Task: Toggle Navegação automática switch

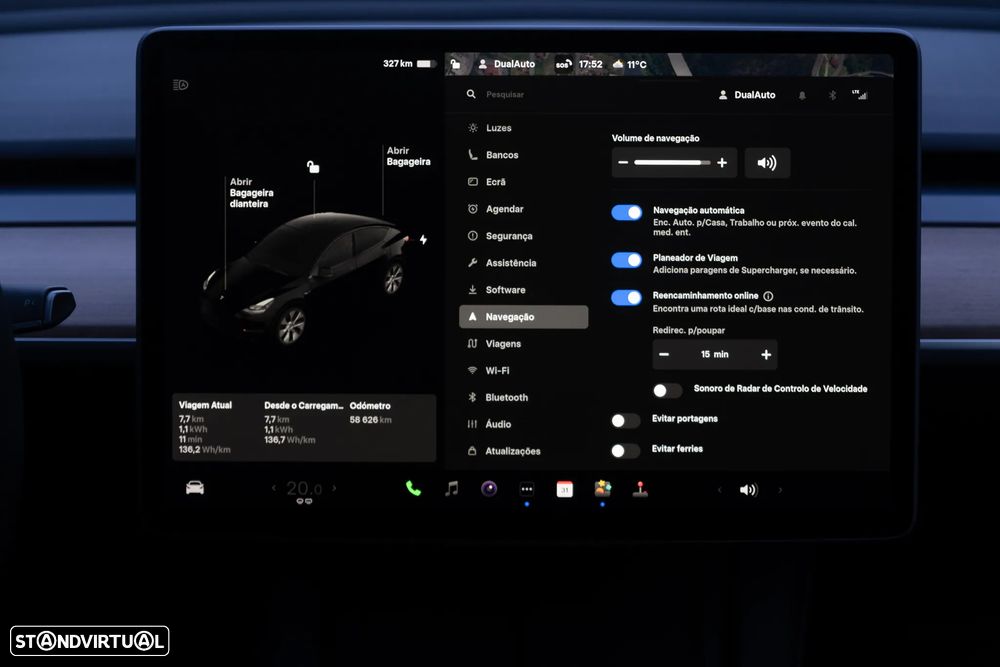Action: click(x=626, y=212)
